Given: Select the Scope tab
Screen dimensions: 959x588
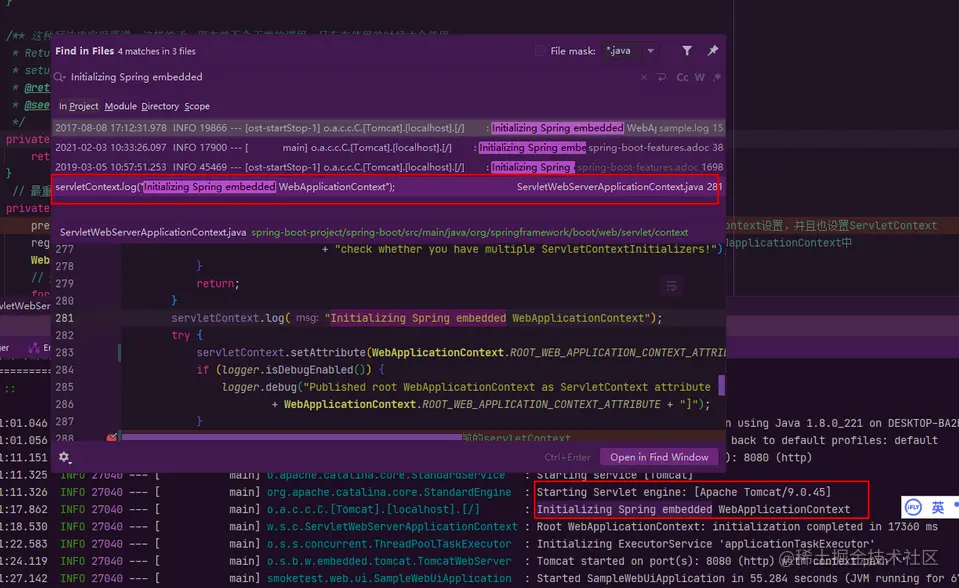Looking at the screenshot, I should click(197, 106).
